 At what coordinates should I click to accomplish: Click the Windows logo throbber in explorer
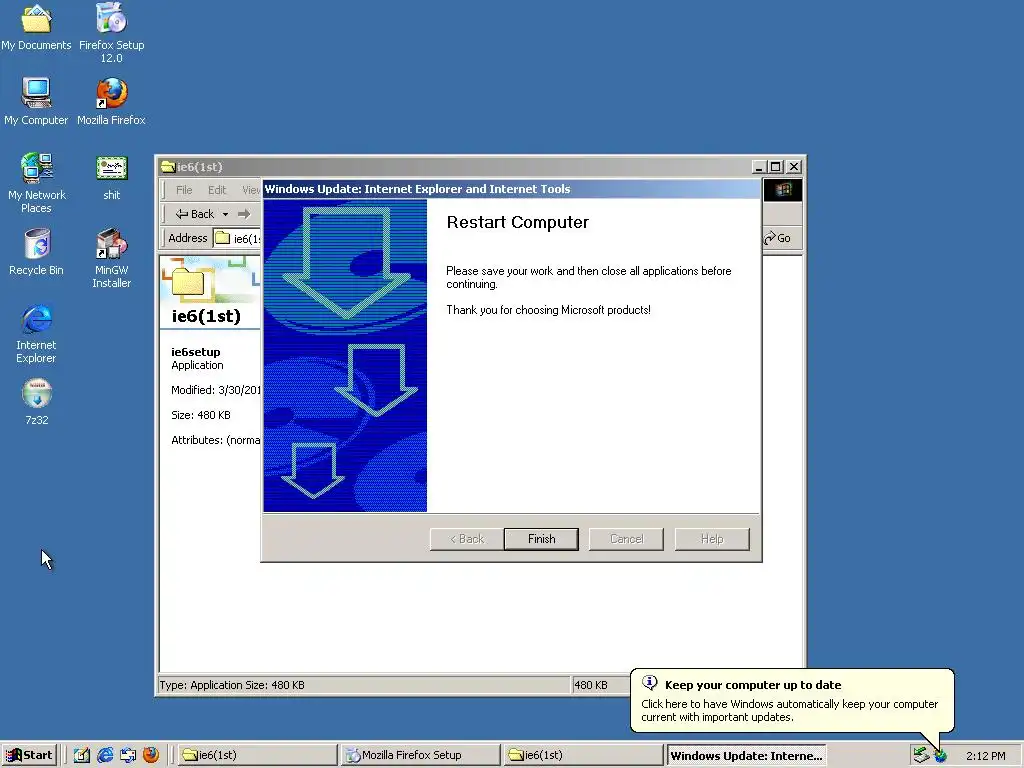[x=783, y=190]
